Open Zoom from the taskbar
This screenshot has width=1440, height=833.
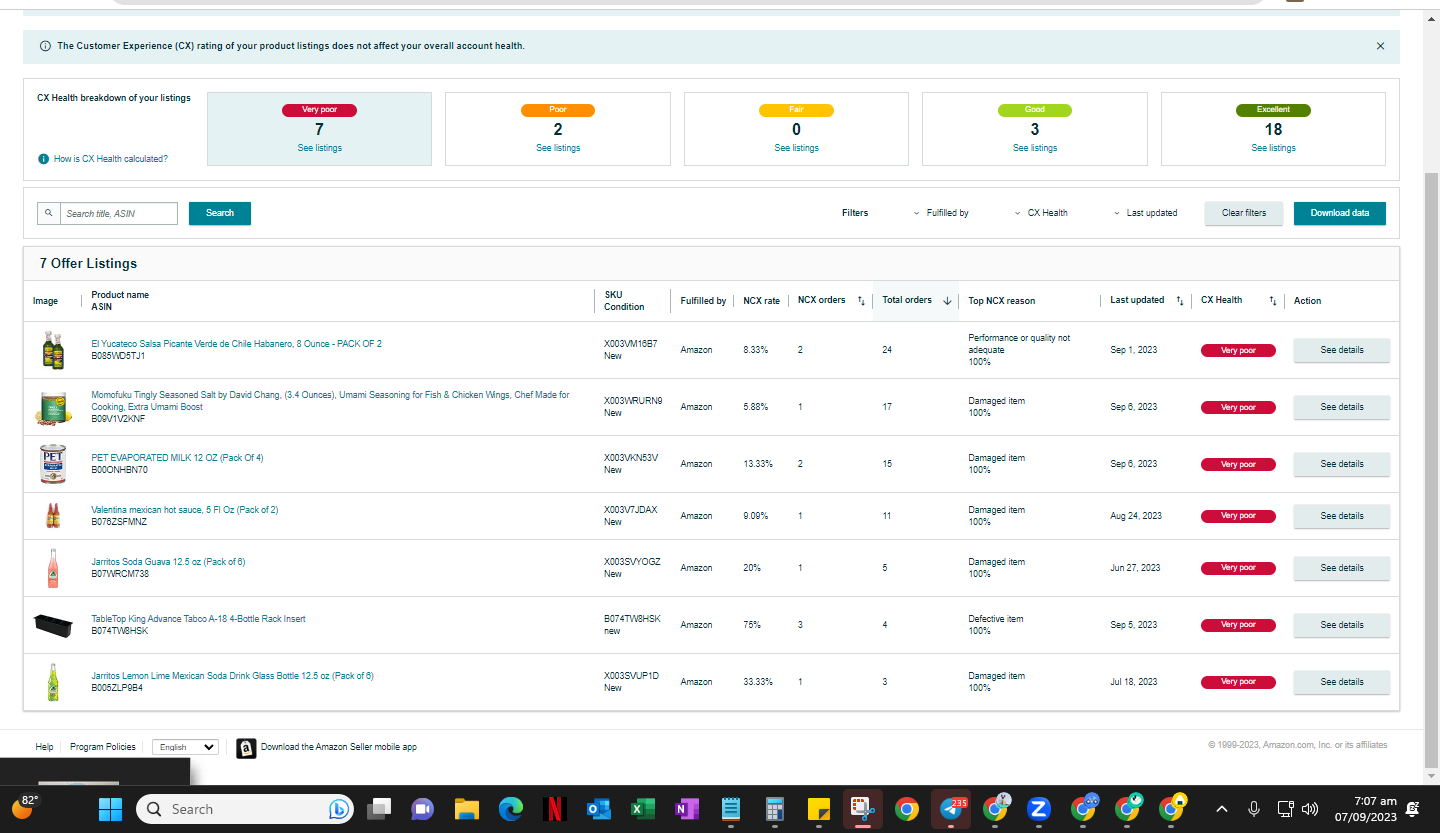pyautogui.click(x=1039, y=809)
